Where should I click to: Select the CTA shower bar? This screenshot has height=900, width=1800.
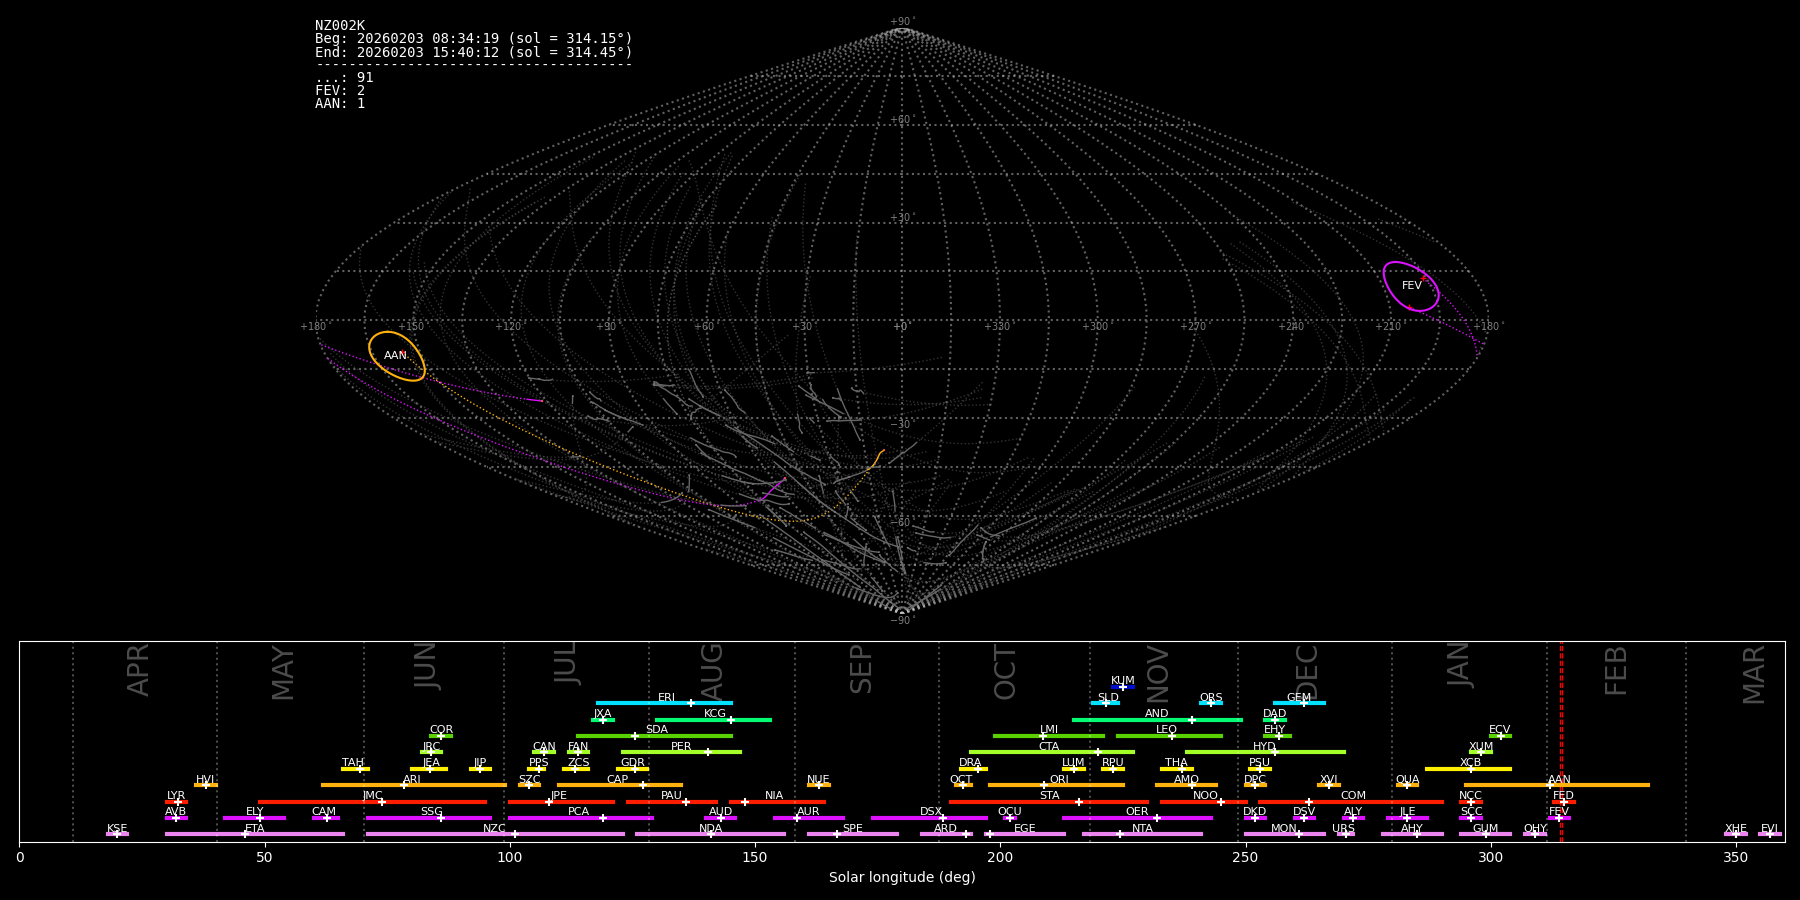[1052, 752]
